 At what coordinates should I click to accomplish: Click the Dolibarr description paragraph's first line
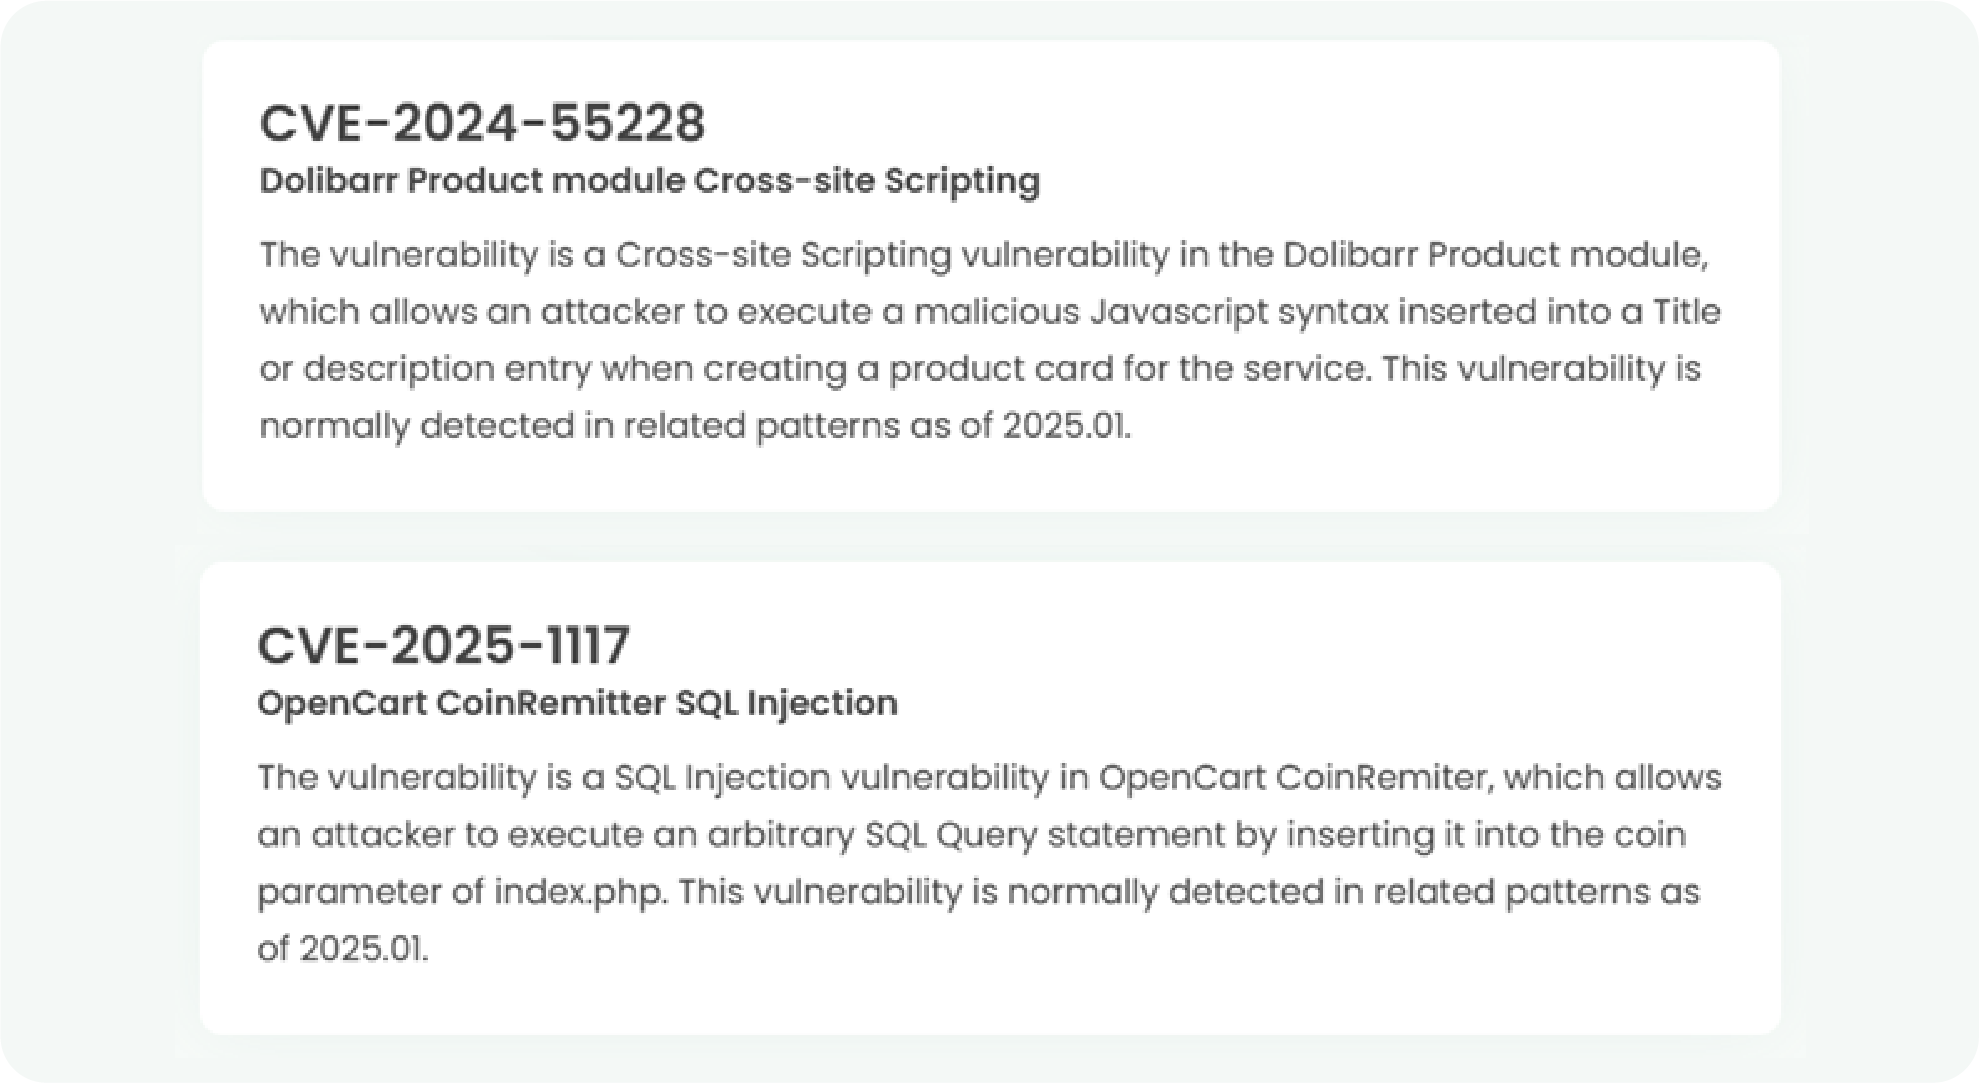click(984, 256)
